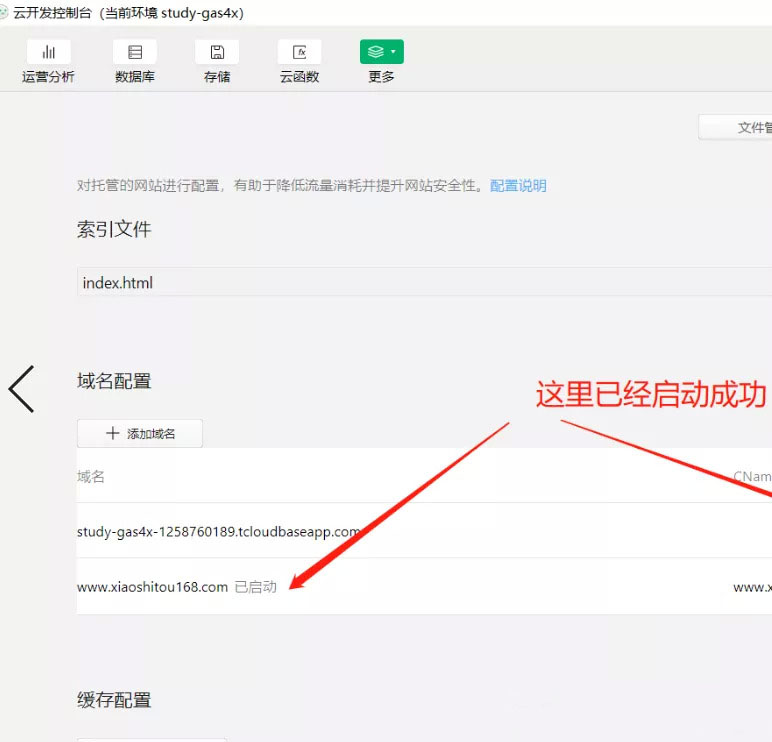Click the 域名配置 section heading

(114, 381)
